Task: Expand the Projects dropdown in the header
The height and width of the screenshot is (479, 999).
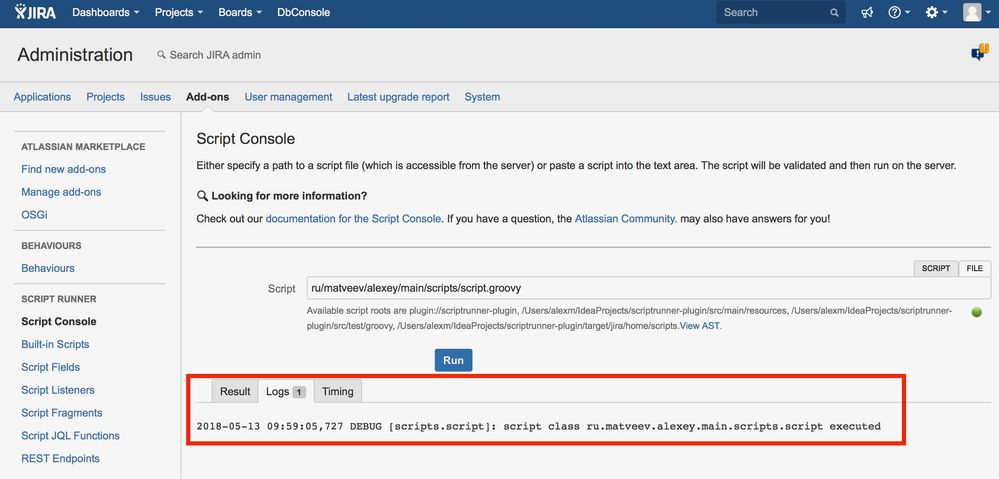Action: 179,12
